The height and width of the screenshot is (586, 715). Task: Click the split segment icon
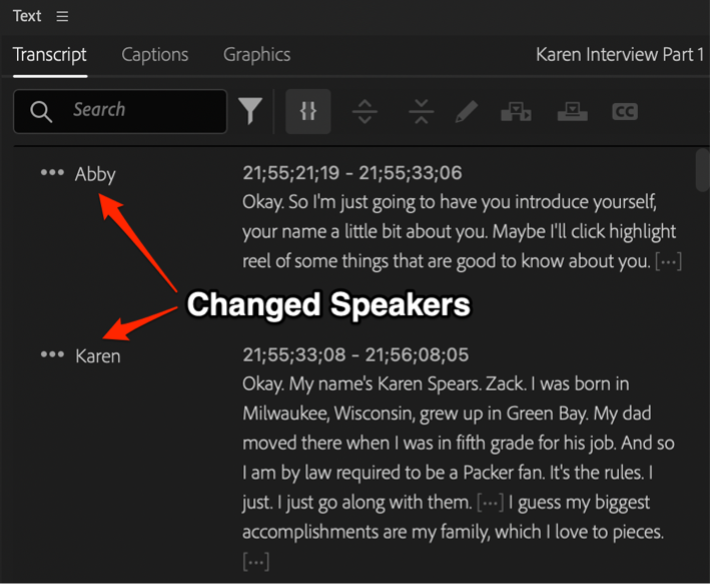pos(366,111)
